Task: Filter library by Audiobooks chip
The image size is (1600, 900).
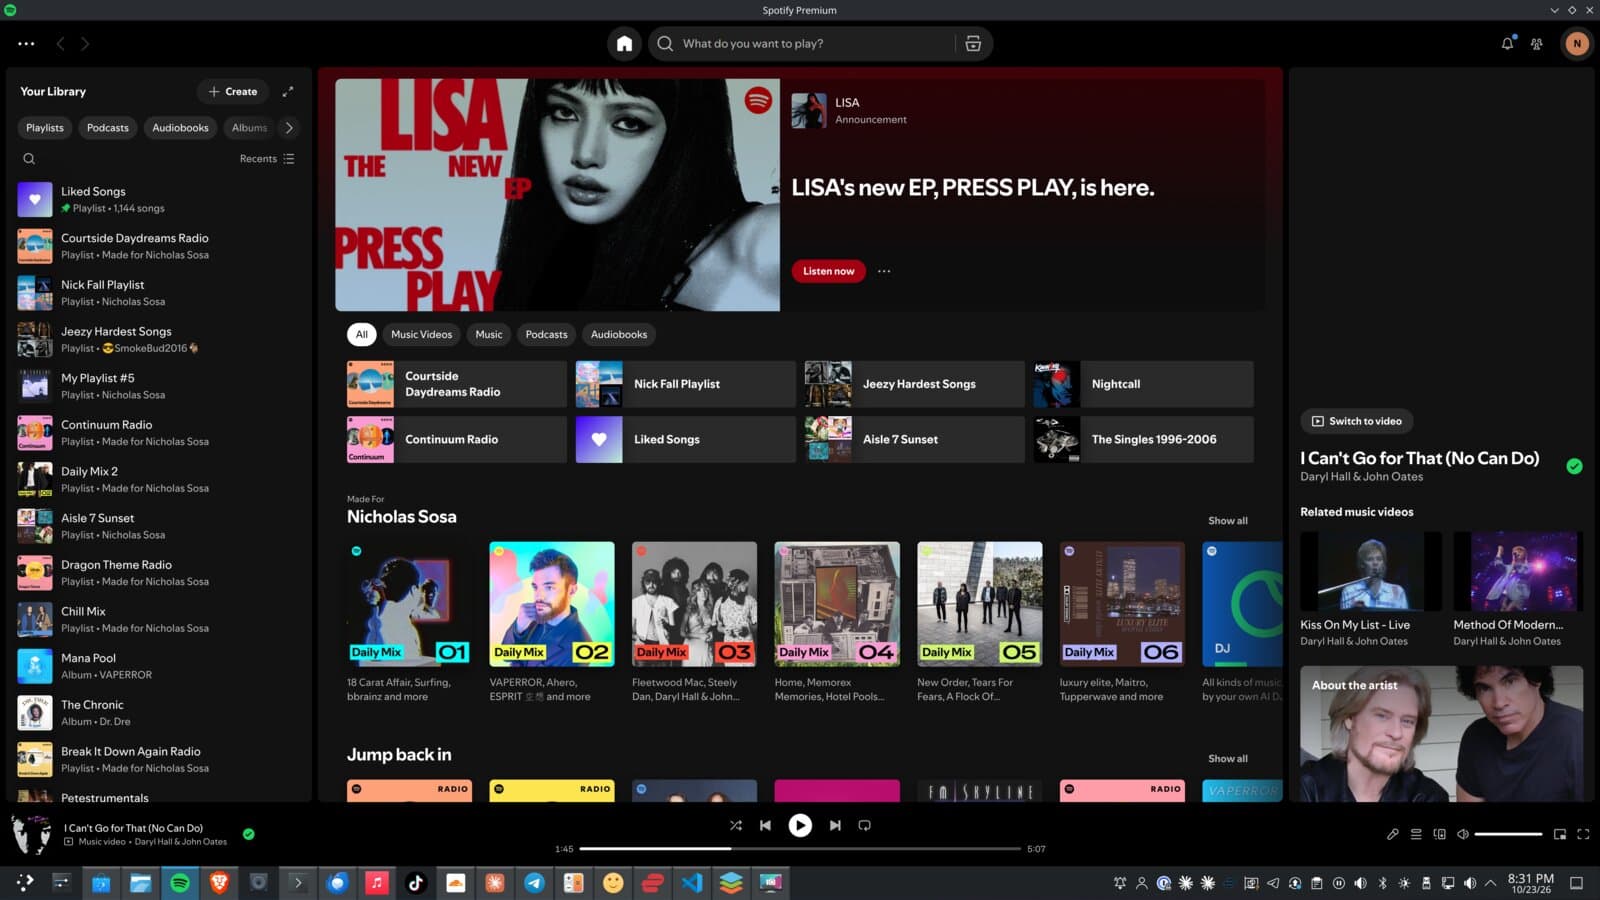Action: click(180, 127)
